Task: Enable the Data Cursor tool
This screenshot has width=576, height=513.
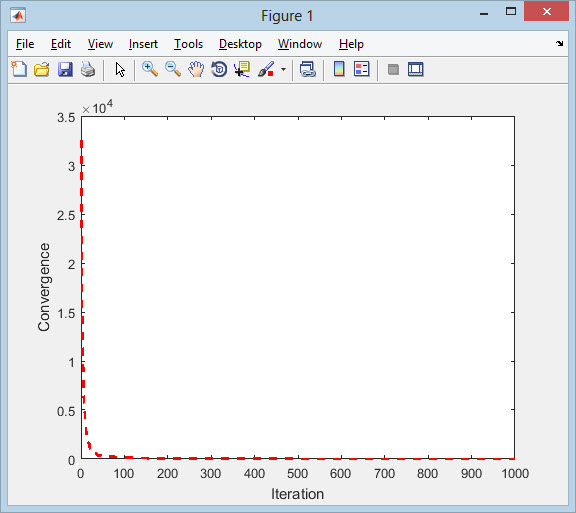Action: coord(242,69)
